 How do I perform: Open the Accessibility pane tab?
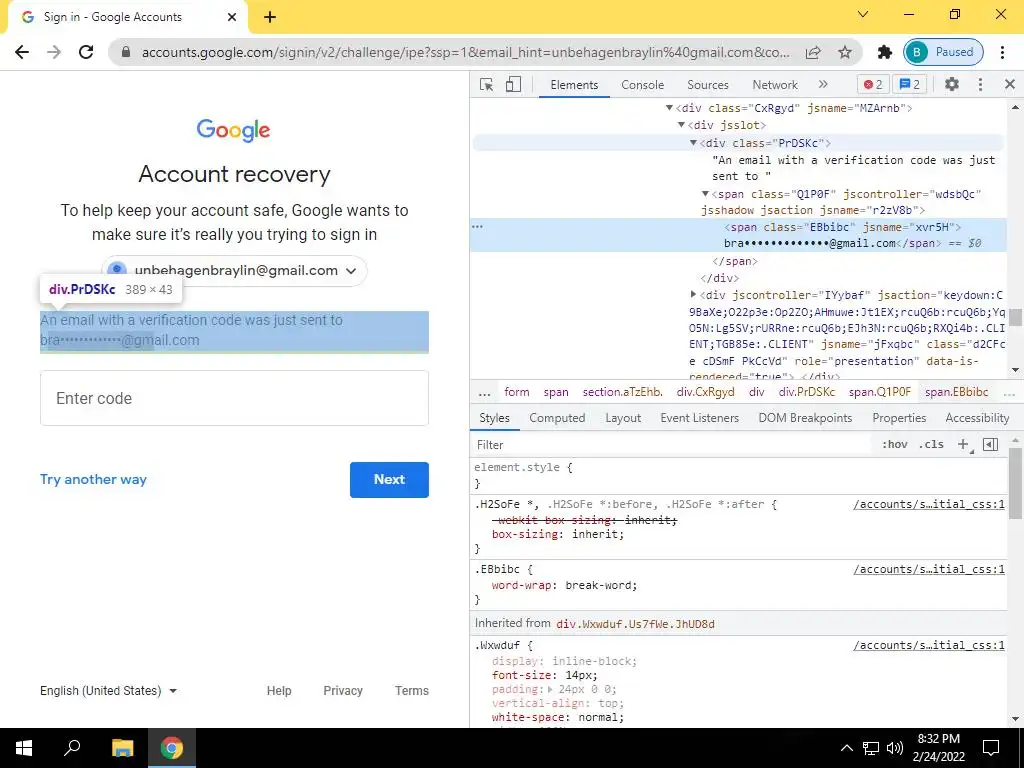[x=977, y=418]
